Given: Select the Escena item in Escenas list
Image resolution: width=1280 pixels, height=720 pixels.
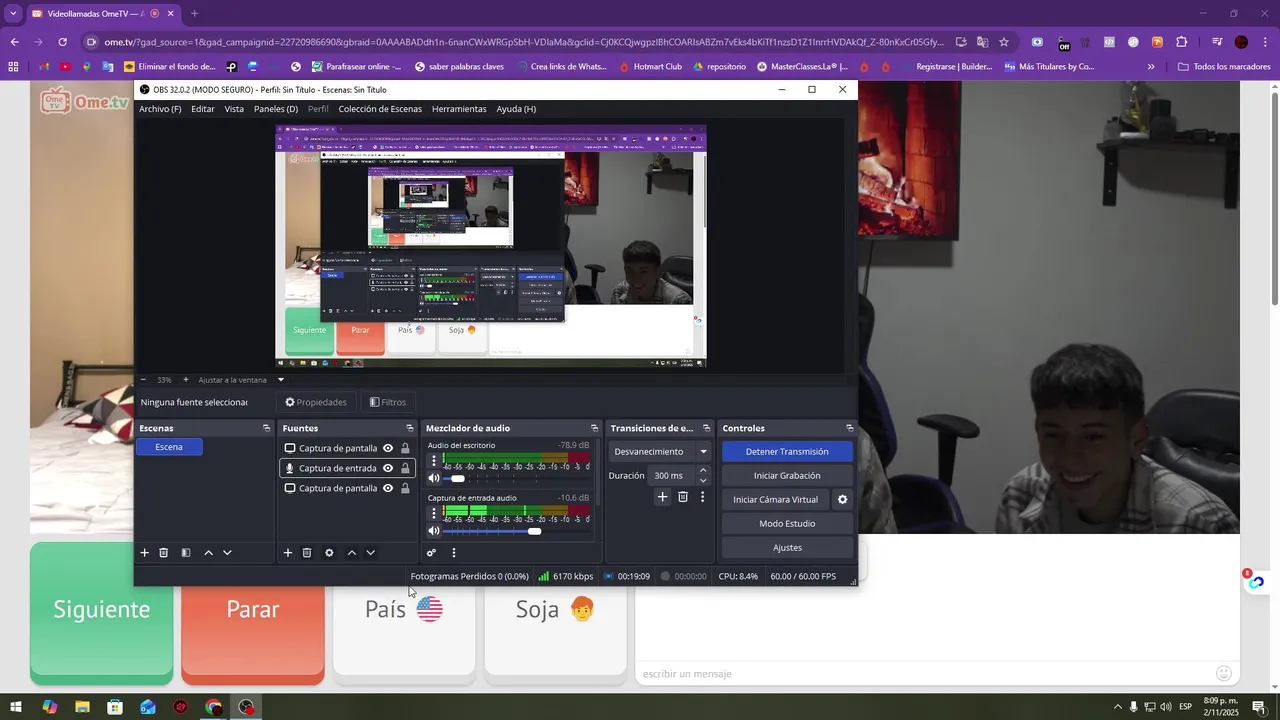Looking at the screenshot, I should (x=169, y=447).
